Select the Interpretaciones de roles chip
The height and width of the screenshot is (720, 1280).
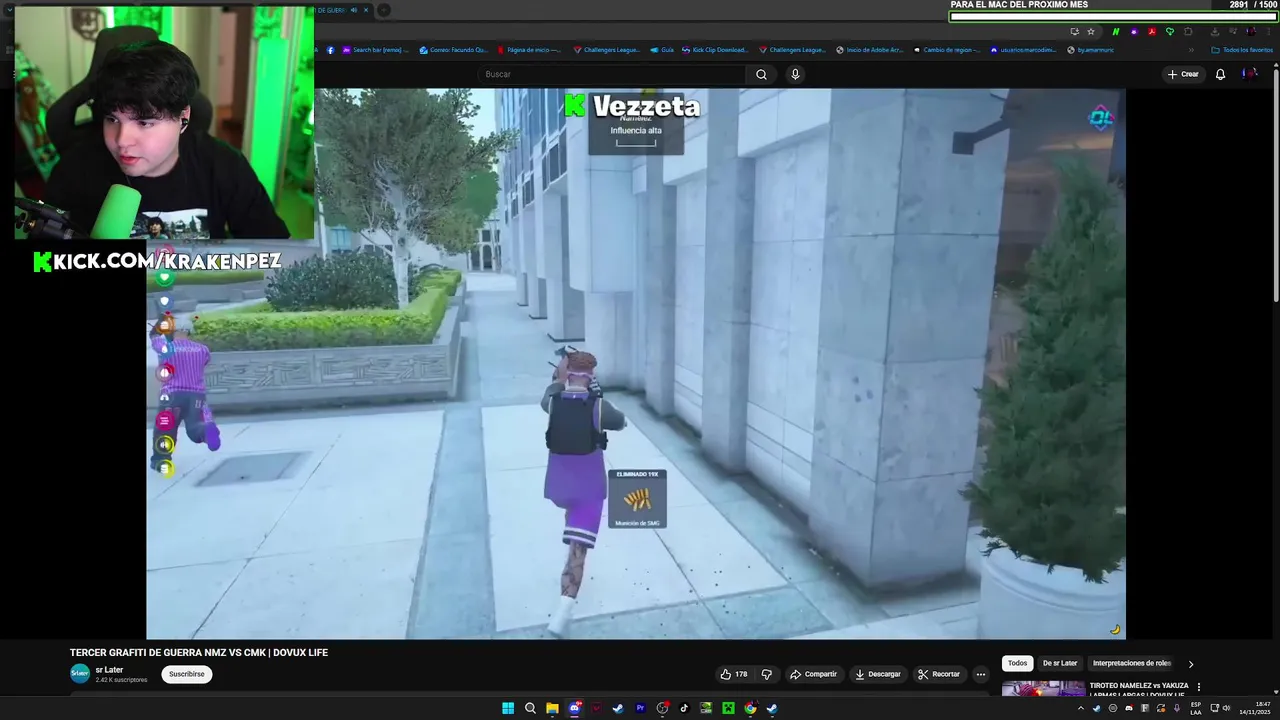(1132, 663)
